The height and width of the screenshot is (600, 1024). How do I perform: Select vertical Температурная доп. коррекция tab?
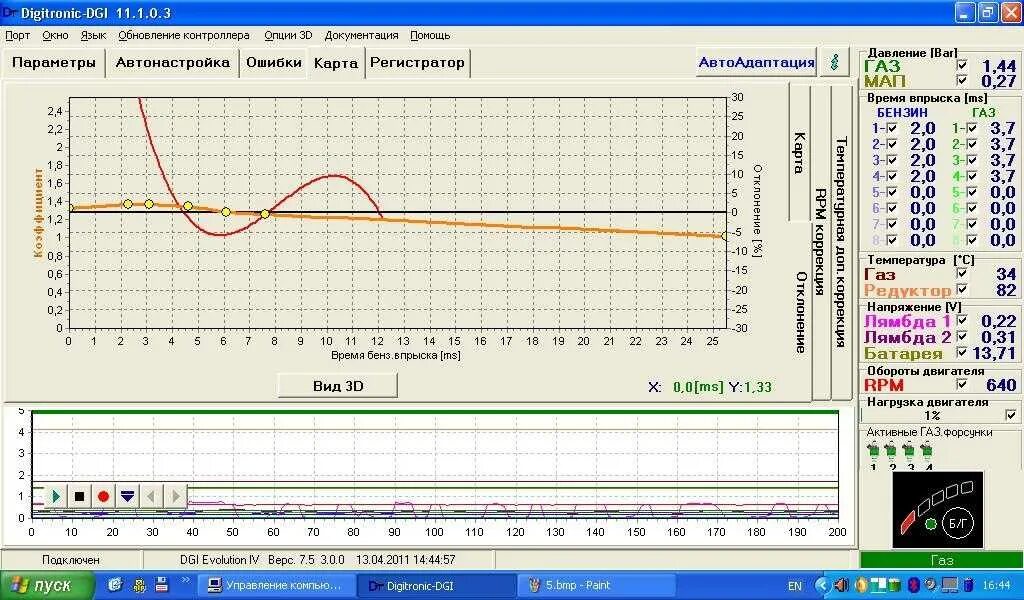(x=841, y=242)
